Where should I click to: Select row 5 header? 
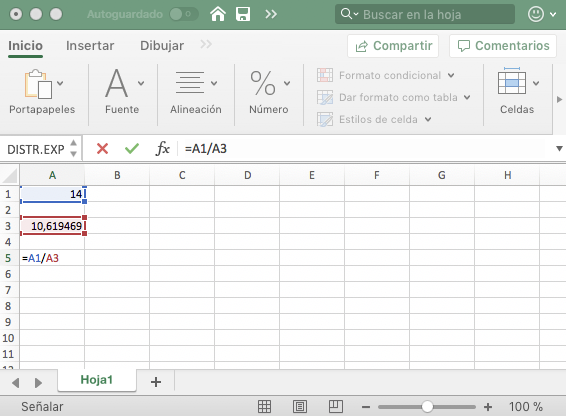8,258
